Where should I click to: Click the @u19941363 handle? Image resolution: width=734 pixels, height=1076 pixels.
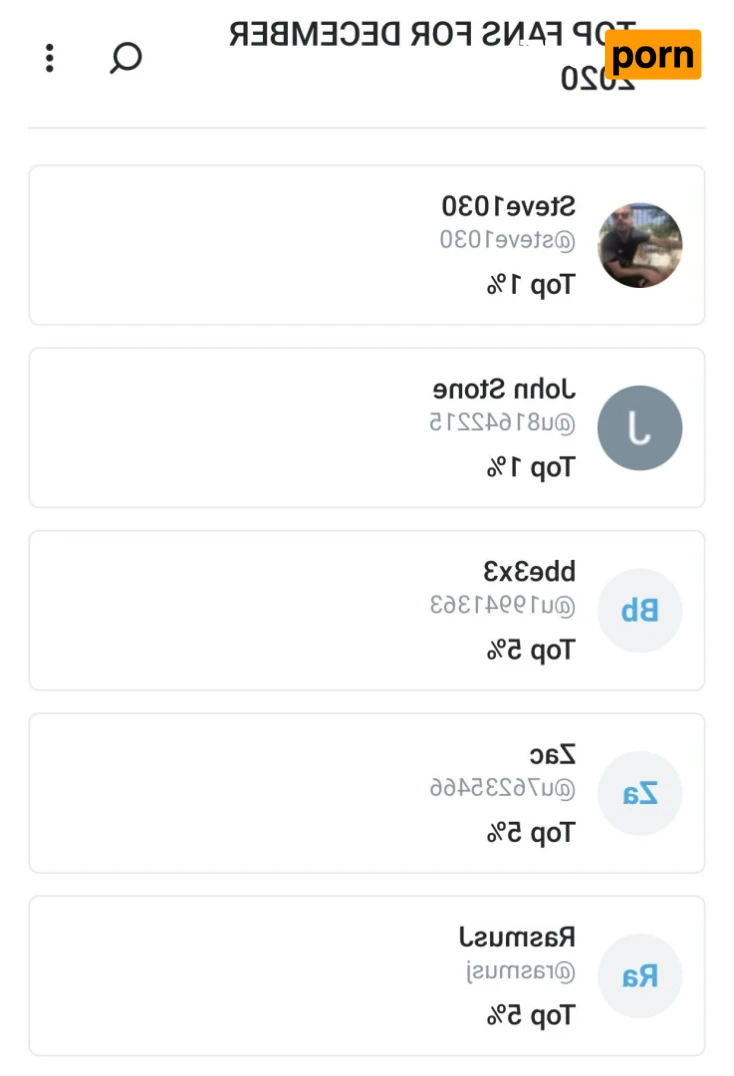click(502, 606)
